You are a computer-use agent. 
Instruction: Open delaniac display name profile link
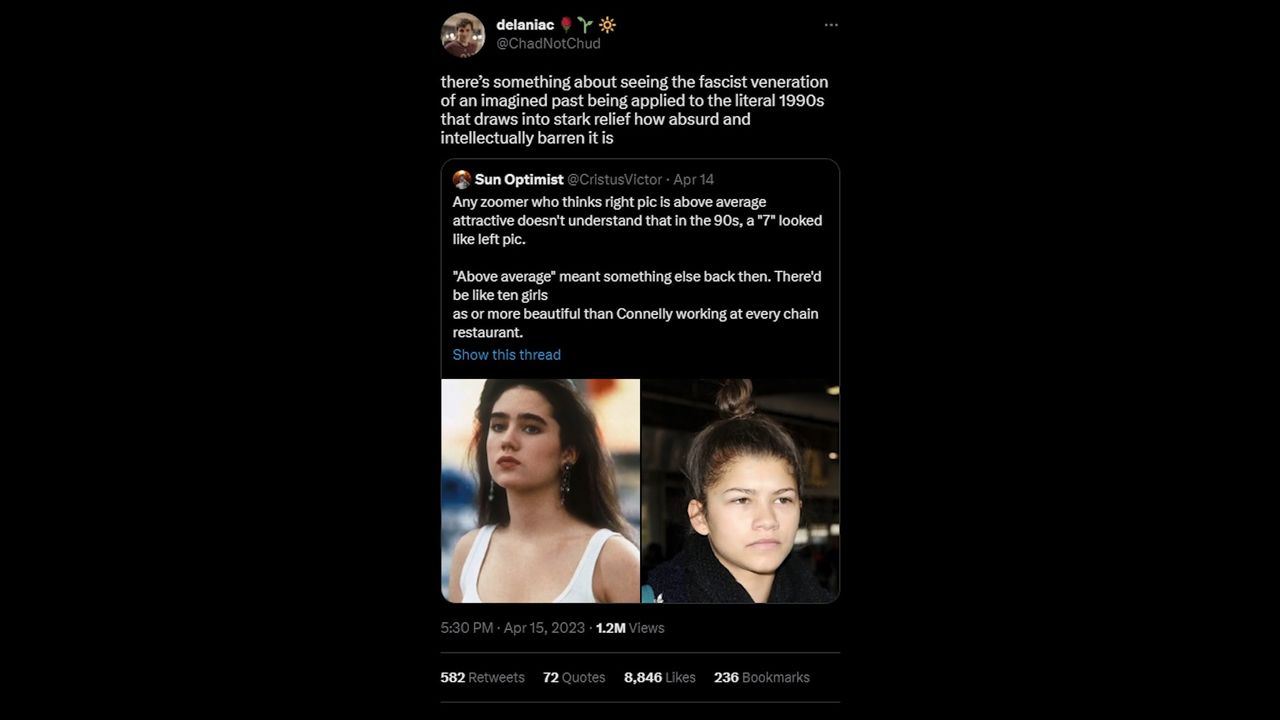click(525, 25)
